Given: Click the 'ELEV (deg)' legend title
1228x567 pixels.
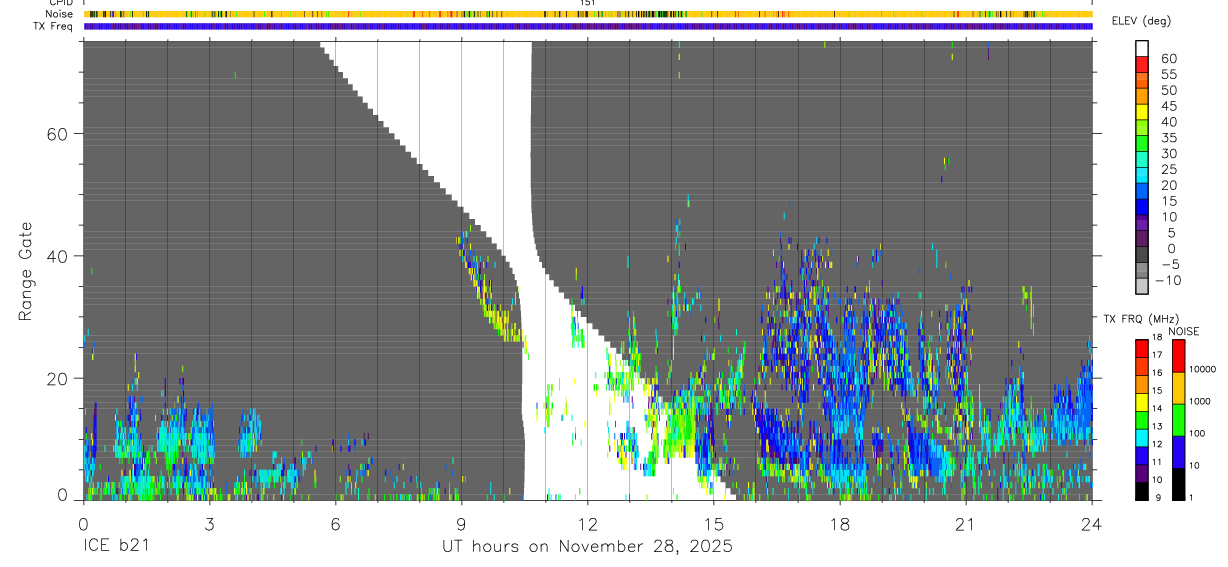Looking at the screenshot, I should [1141, 21].
